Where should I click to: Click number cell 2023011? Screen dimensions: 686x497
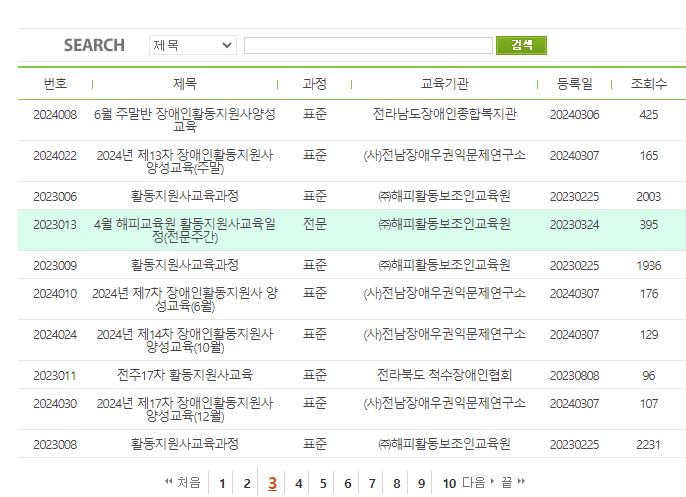click(x=55, y=375)
